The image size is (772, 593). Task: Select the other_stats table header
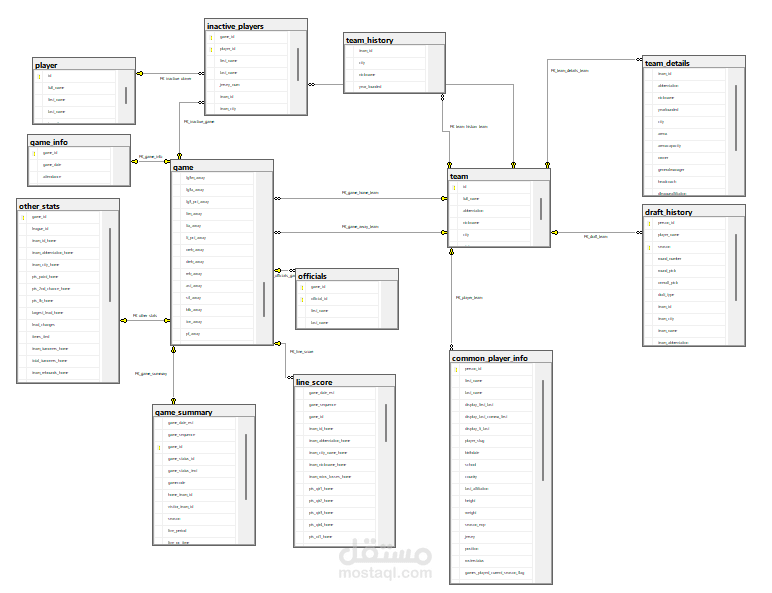(x=68, y=205)
